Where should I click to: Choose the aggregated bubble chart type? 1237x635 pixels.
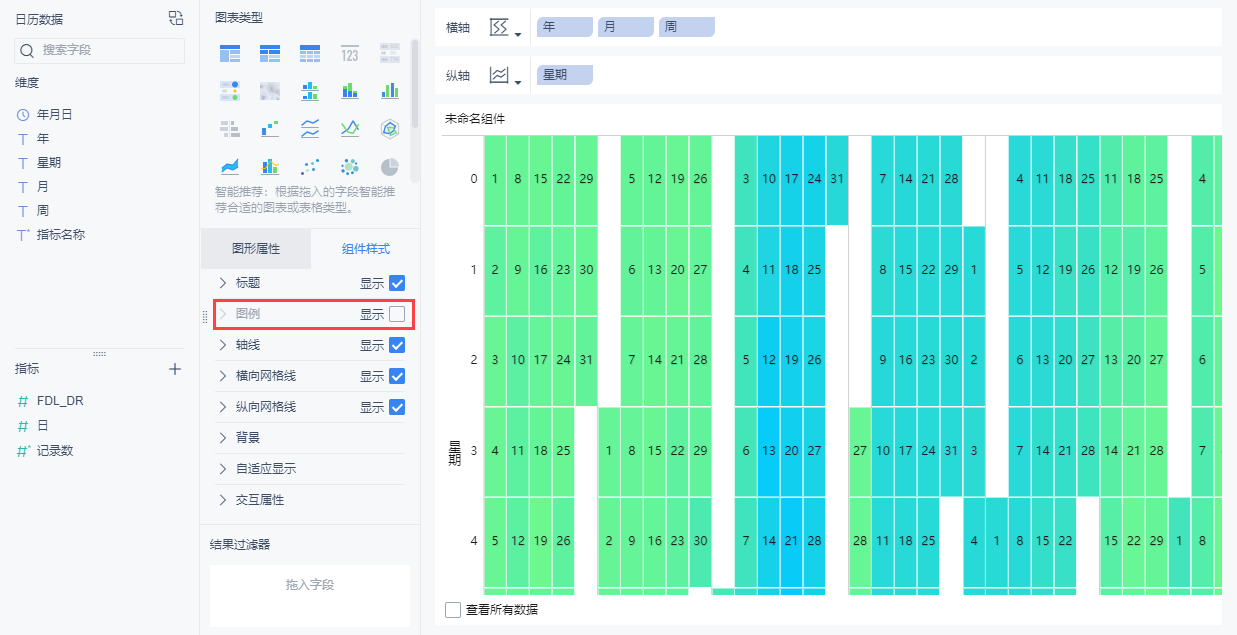tap(350, 166)
